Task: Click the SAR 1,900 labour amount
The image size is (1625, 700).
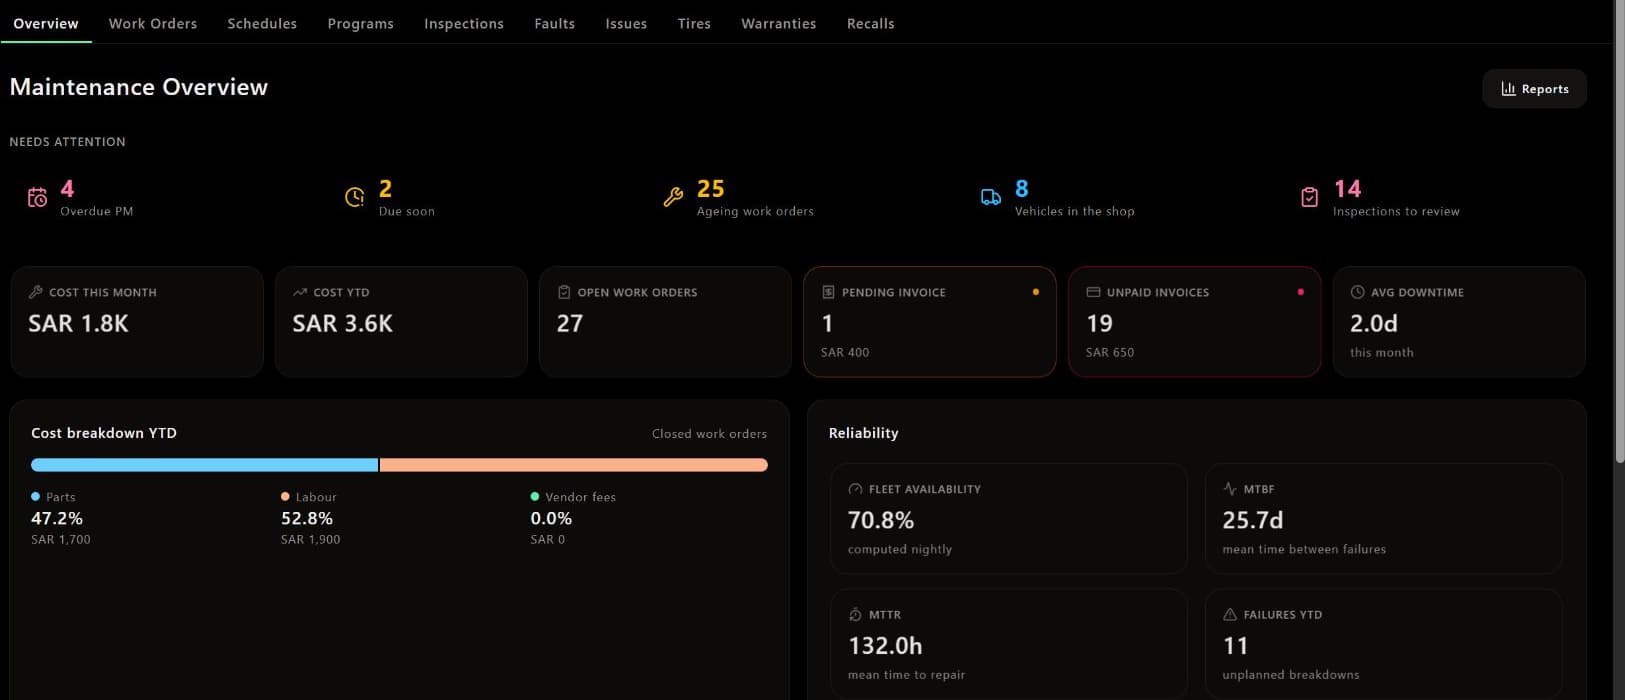Action: [311, 539]
